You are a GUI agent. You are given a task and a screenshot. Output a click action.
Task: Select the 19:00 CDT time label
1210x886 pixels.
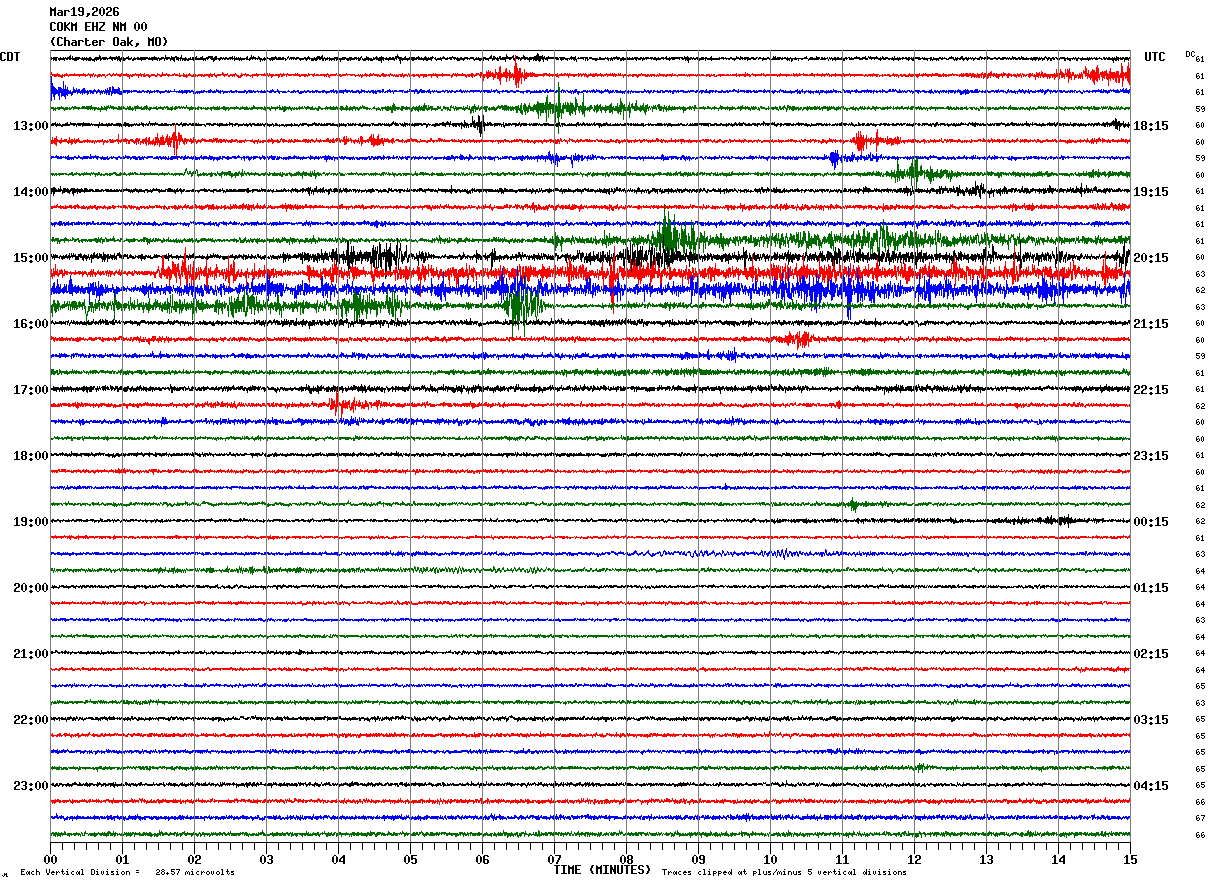coord(30,522)
